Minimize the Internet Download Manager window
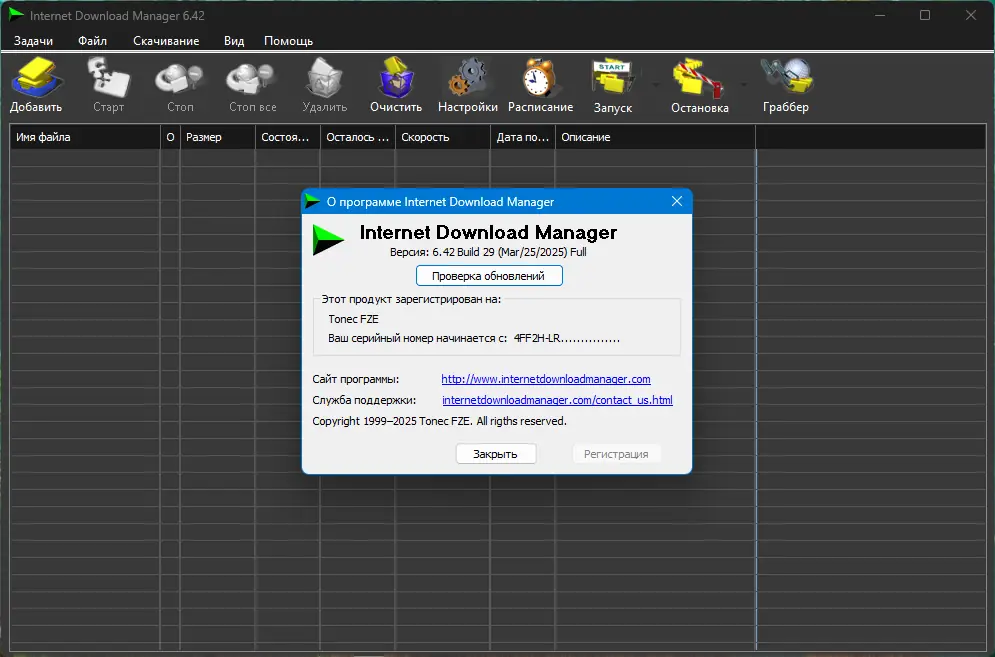The width and height of the screenshot is (995, 657). click(x=880, y=15)
